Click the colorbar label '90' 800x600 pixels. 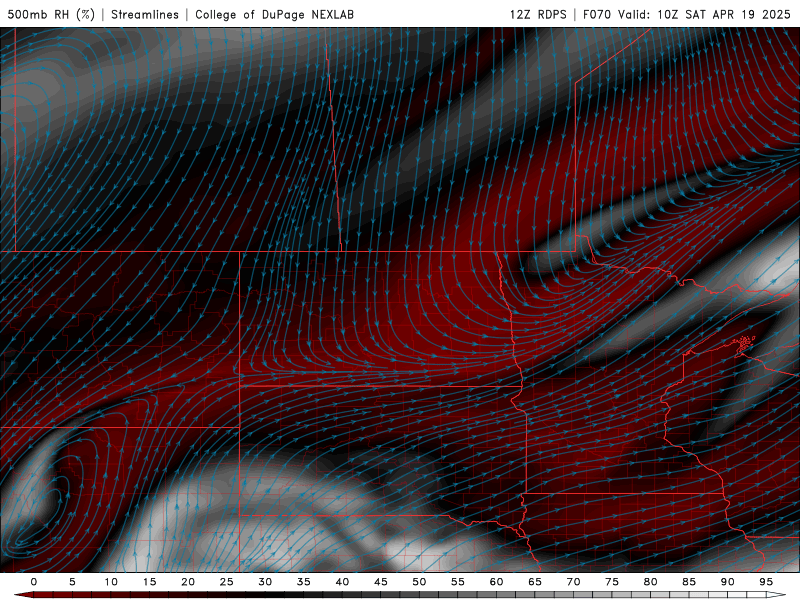pos(727,582)
